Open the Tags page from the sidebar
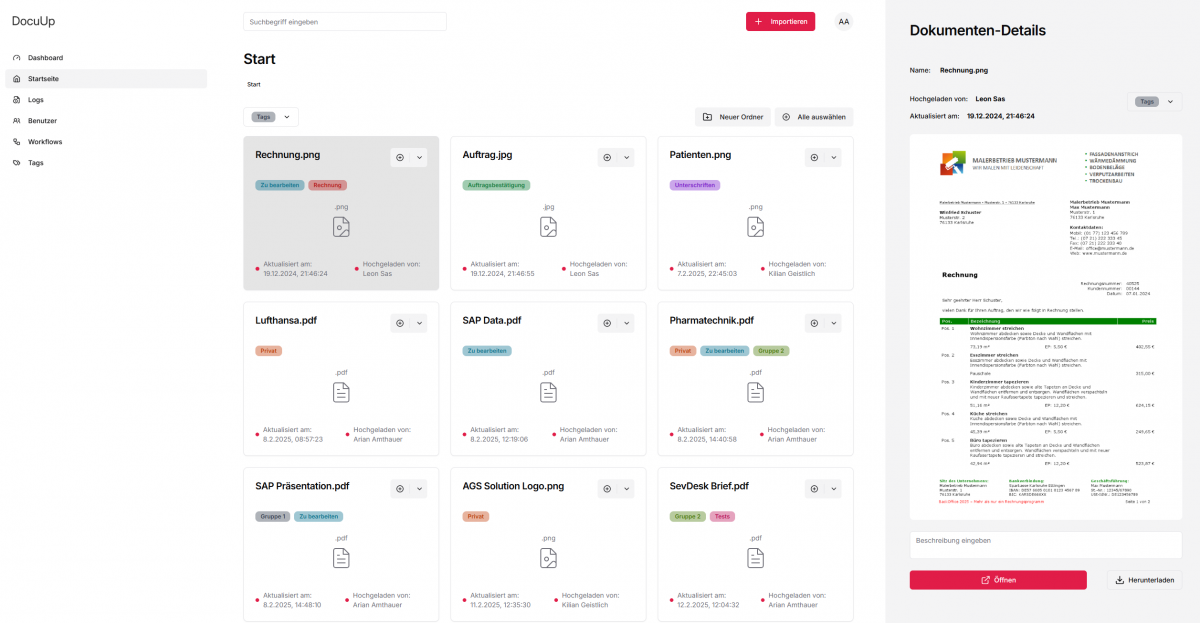This screenshot has width=1200, height=623. pos(35,163)
